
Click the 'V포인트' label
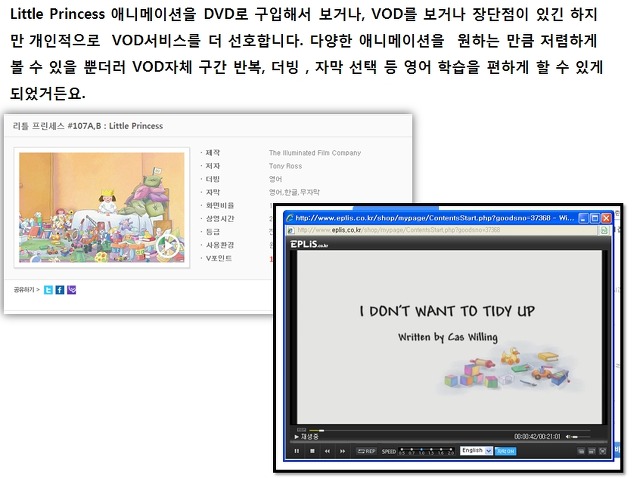coord(219,258)
